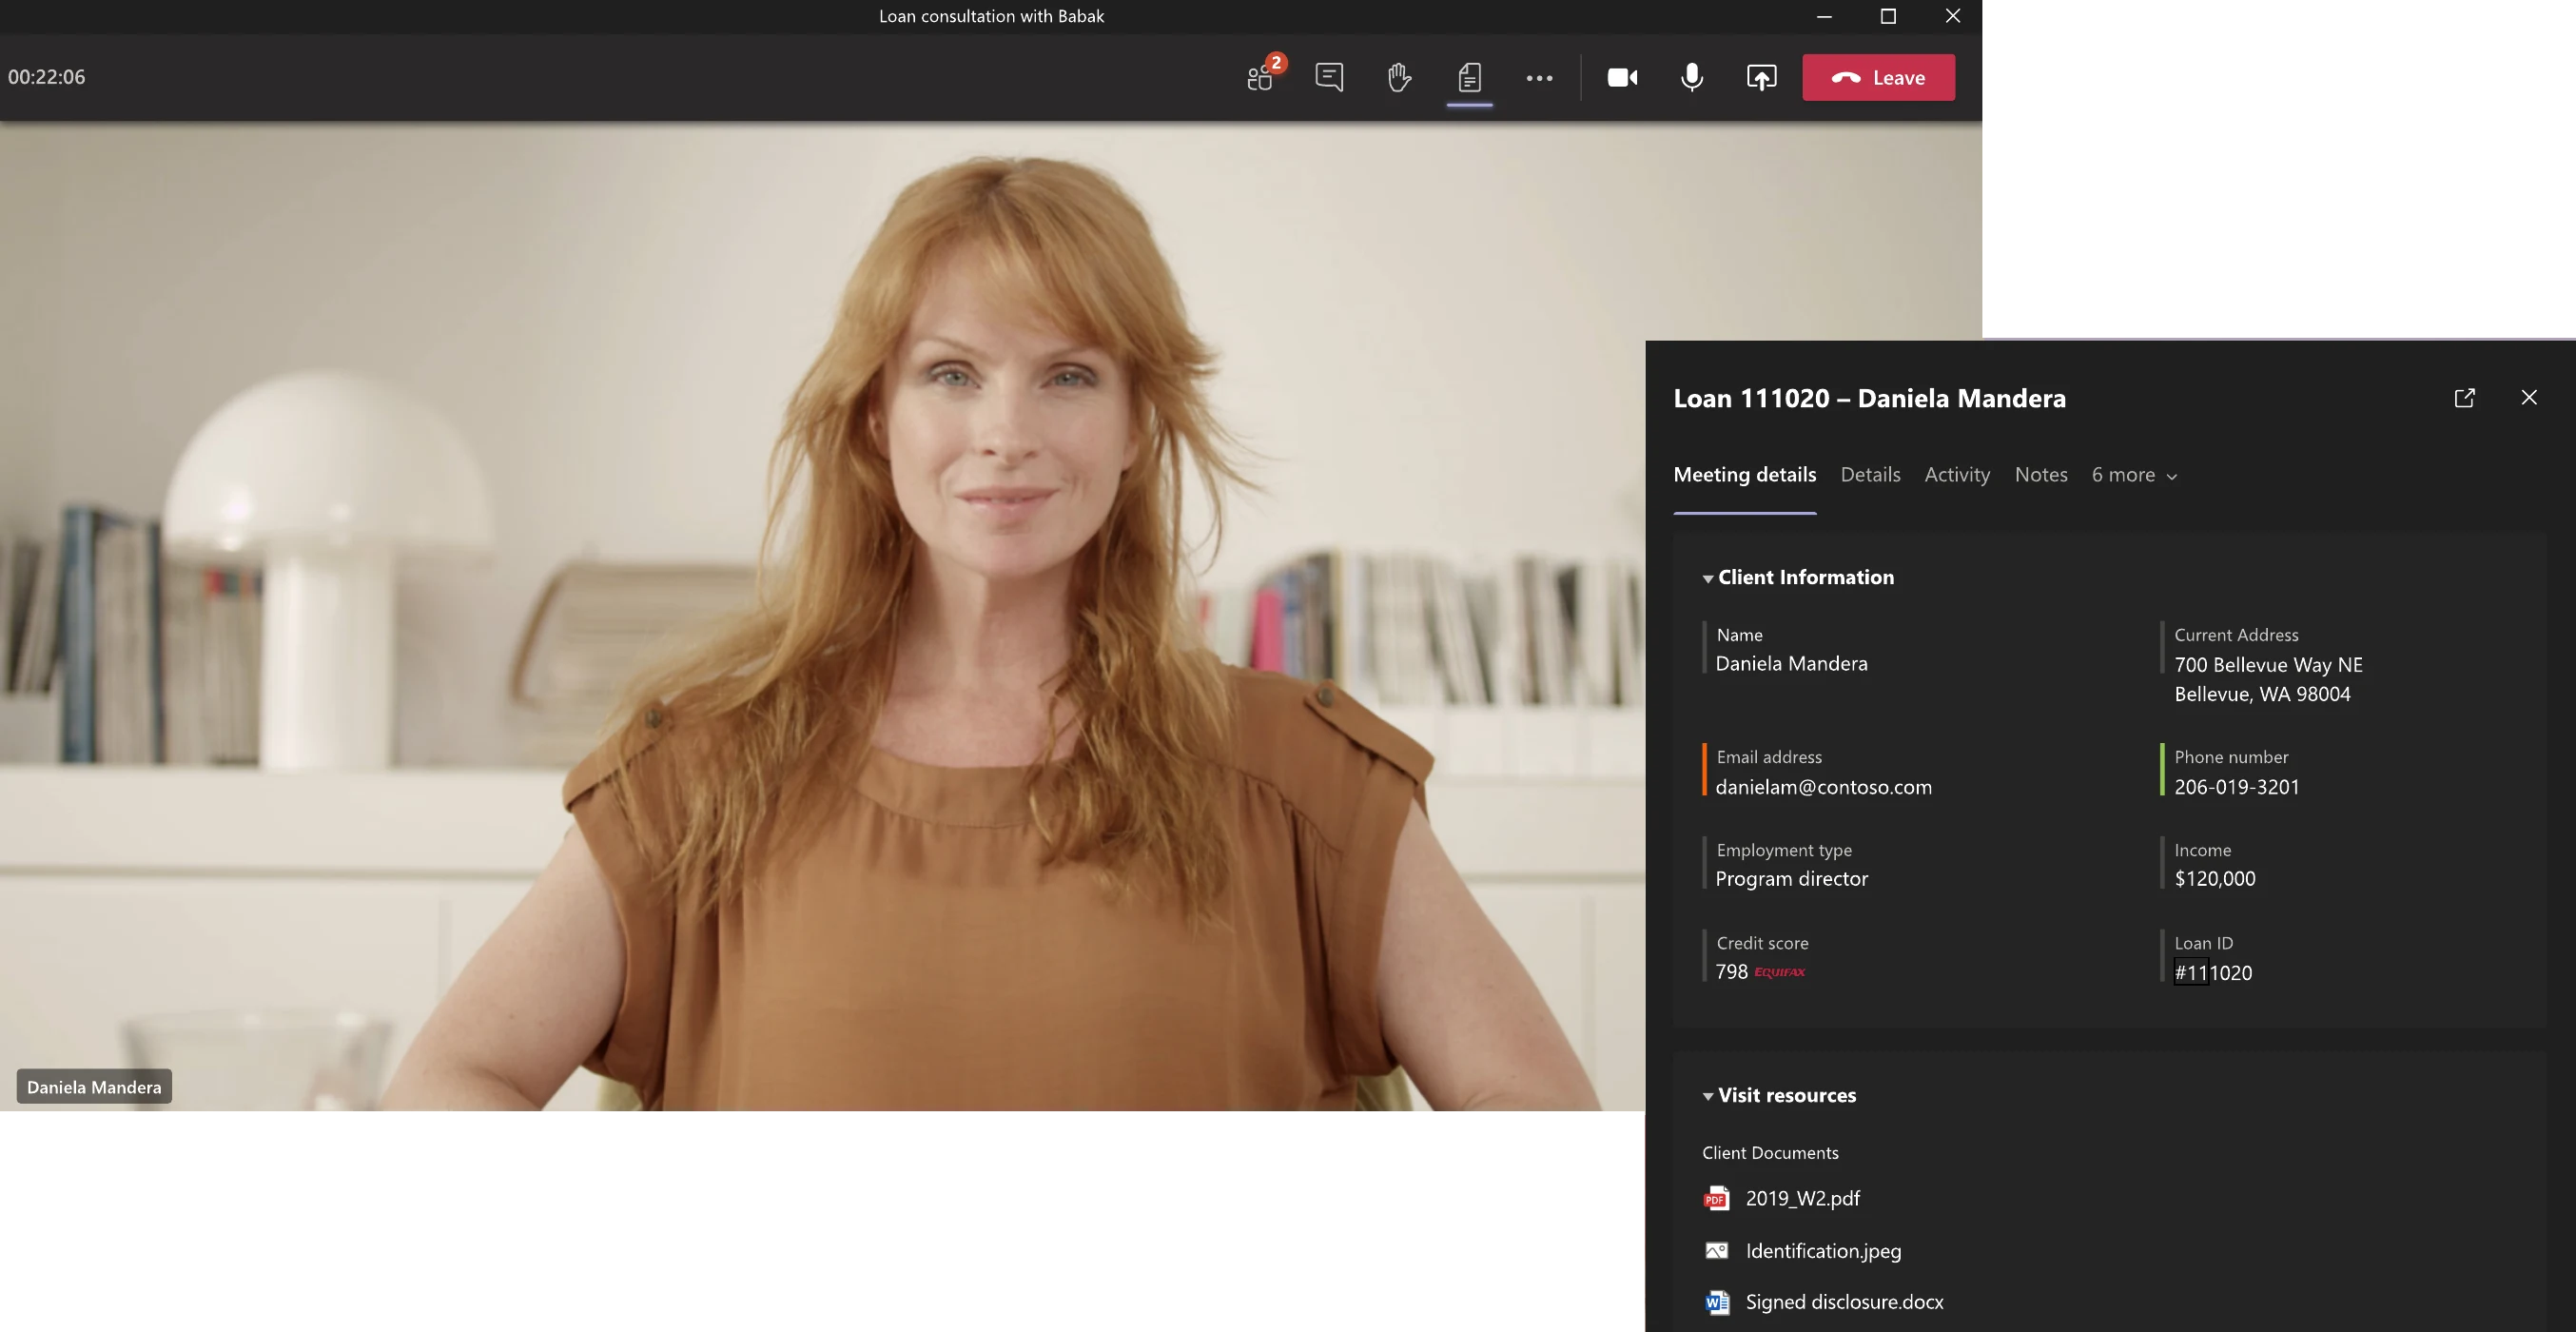Viewport: 2576px width, 1332px height.
Task: Close the Loan consultation with Babak window
Action: point(1952,16)
